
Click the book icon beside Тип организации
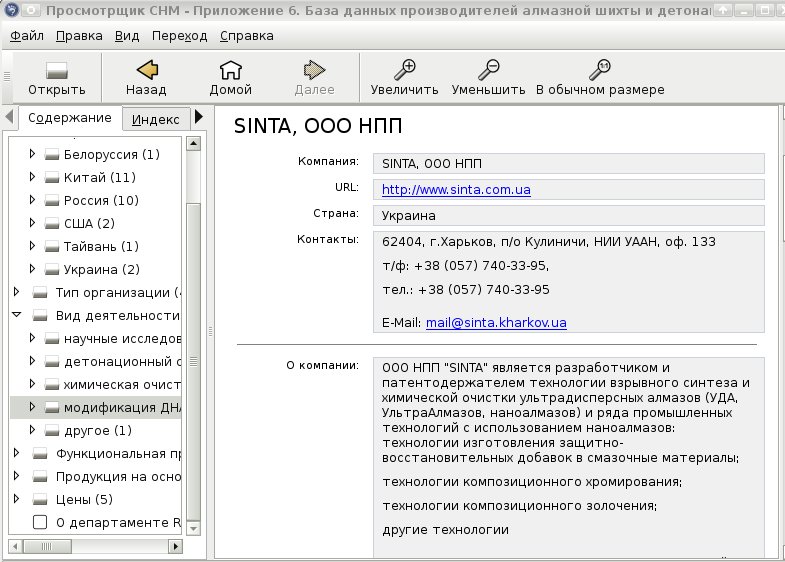(x=40, y=293)
